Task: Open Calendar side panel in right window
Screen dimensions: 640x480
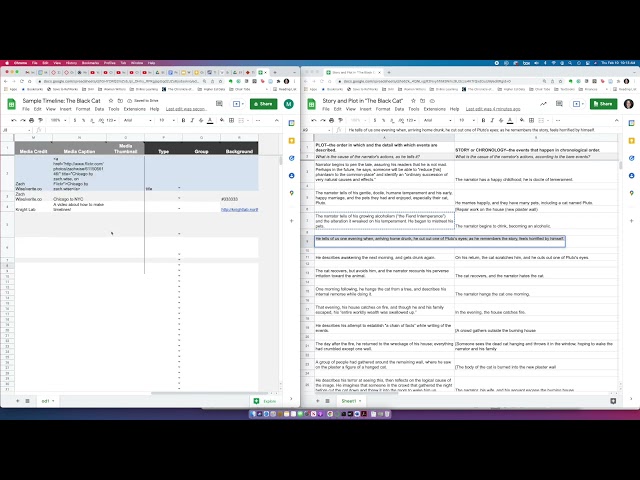Action: pyautogui.click(x=631, y=123)
